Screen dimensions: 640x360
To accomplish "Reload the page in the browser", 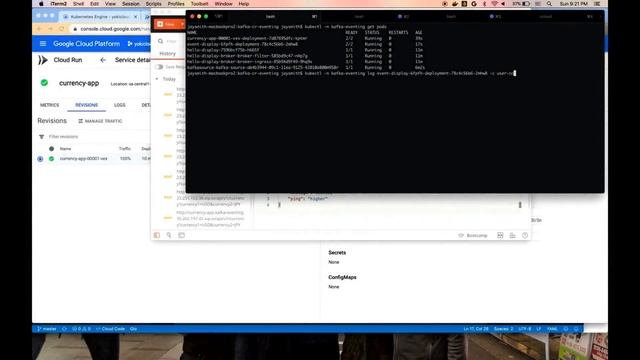I will 61,29.
